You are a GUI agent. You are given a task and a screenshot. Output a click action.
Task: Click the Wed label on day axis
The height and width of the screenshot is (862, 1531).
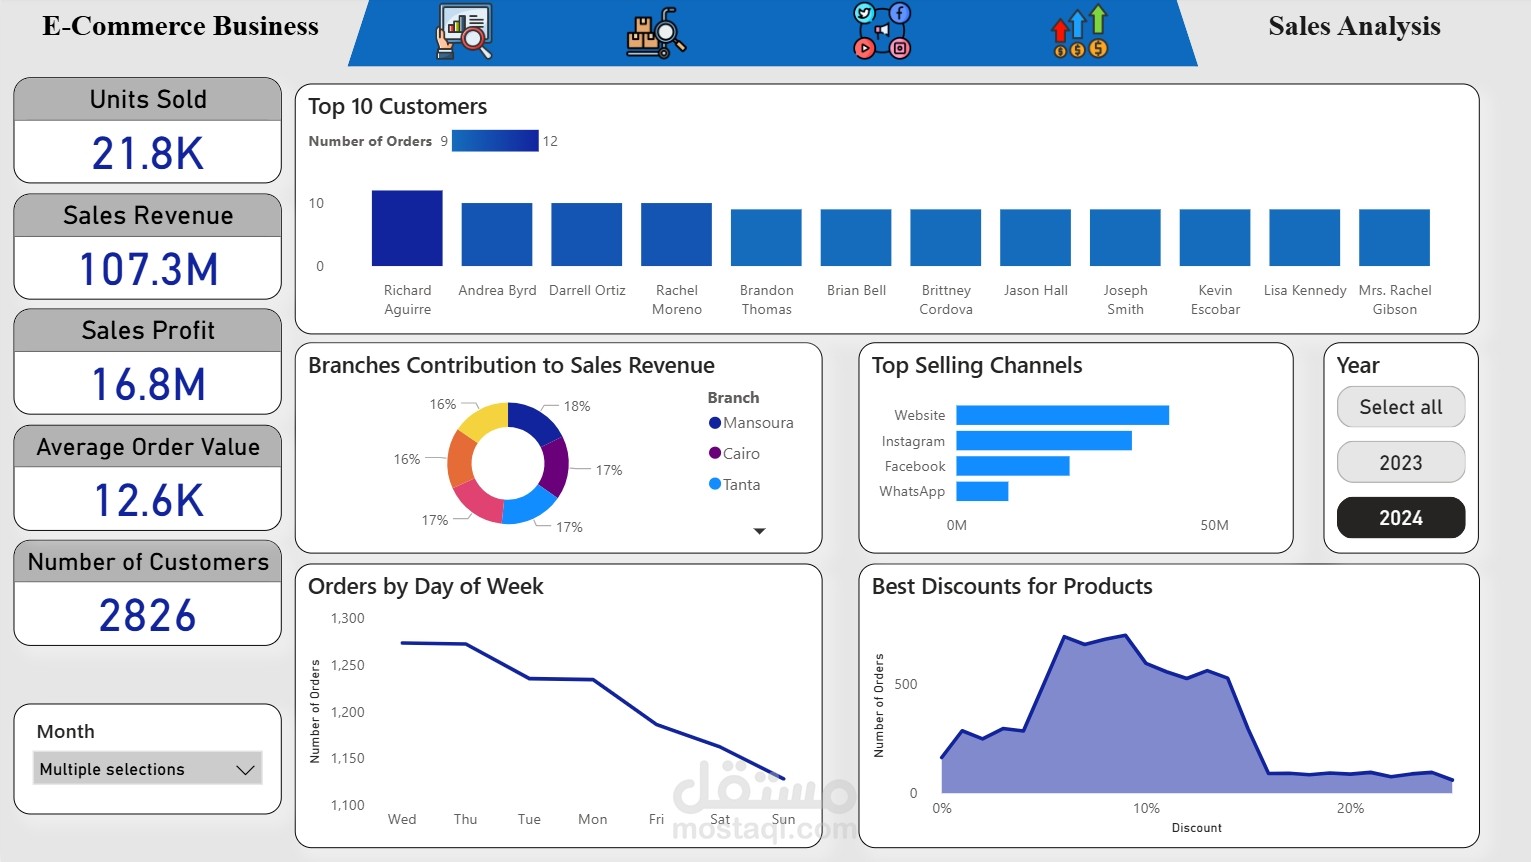(x=402, y=819)
